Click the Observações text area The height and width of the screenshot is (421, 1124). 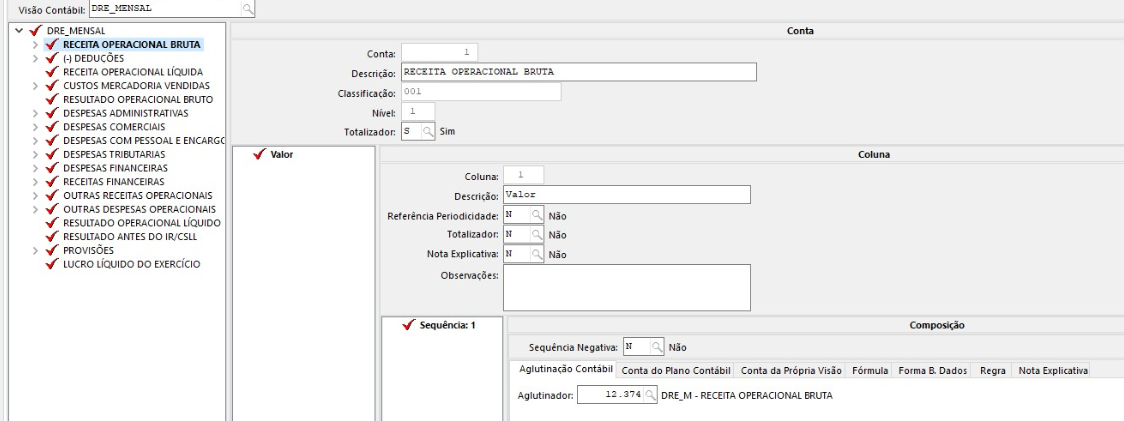[626, 287]
